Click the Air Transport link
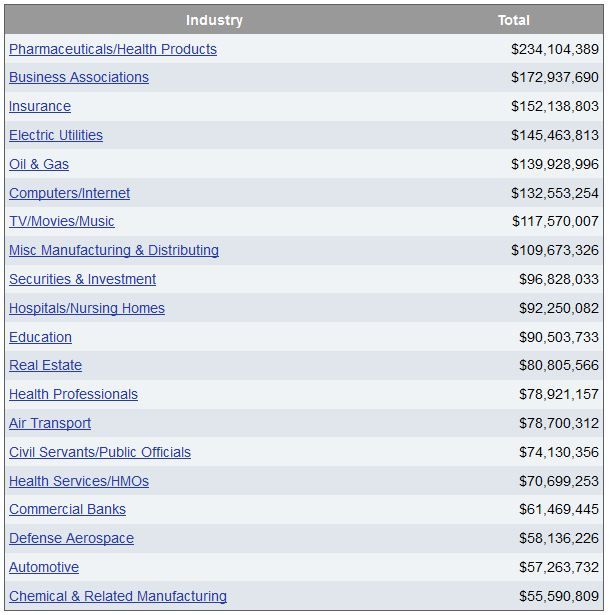This screenshot has height=615, width=610. tap(50, 424)
